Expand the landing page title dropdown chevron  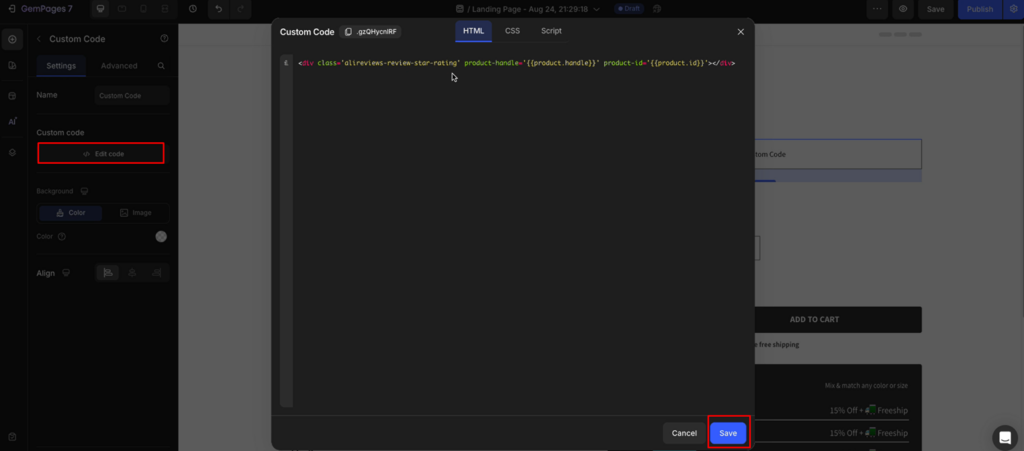594,9
